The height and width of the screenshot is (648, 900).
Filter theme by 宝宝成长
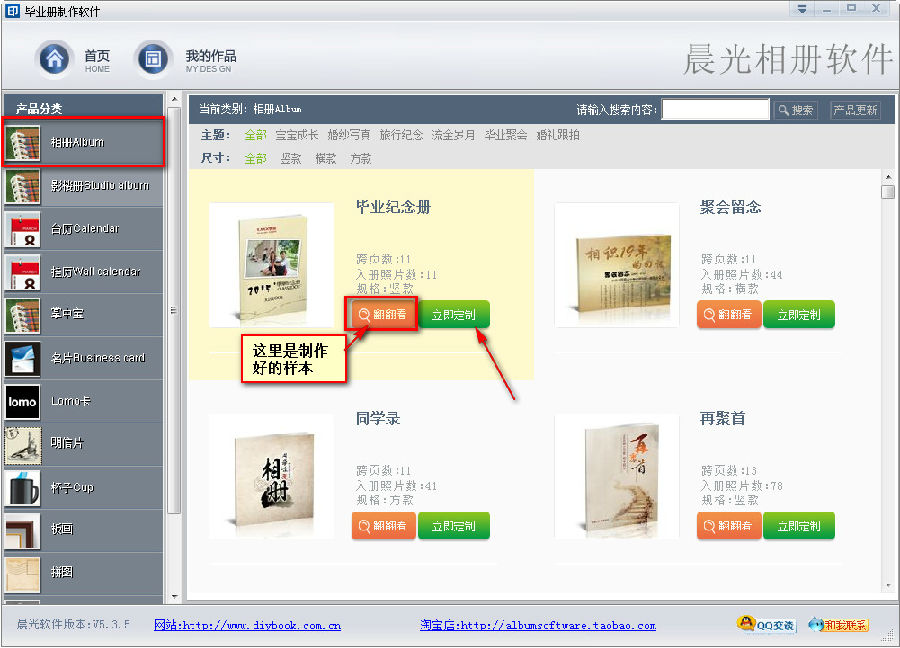[297, 135]
